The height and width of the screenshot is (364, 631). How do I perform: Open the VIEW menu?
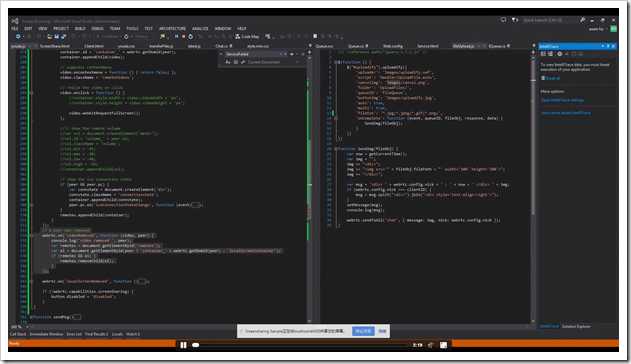pos(43,29)
